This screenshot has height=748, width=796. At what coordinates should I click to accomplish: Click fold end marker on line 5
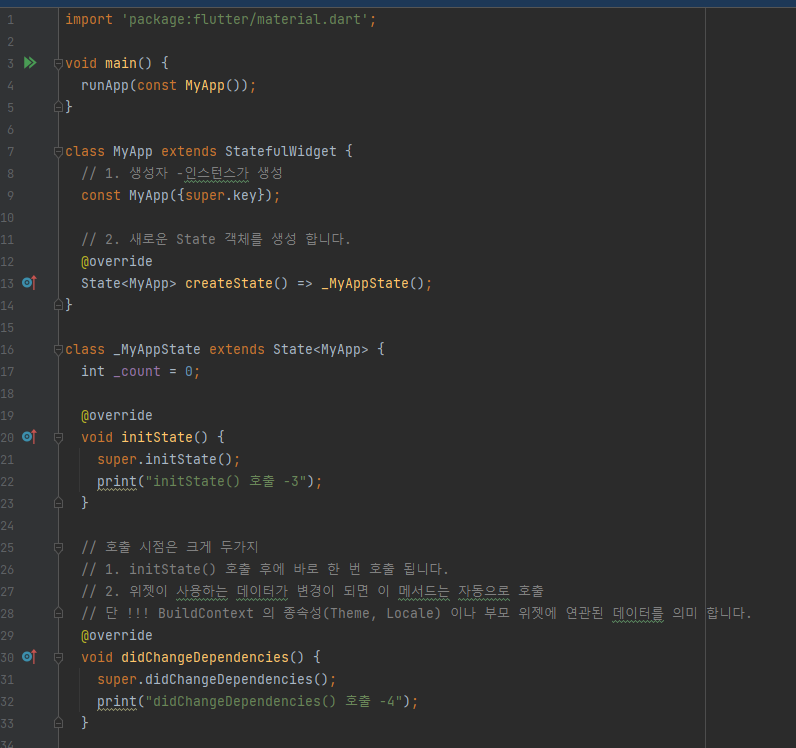(x=58, y=107)
